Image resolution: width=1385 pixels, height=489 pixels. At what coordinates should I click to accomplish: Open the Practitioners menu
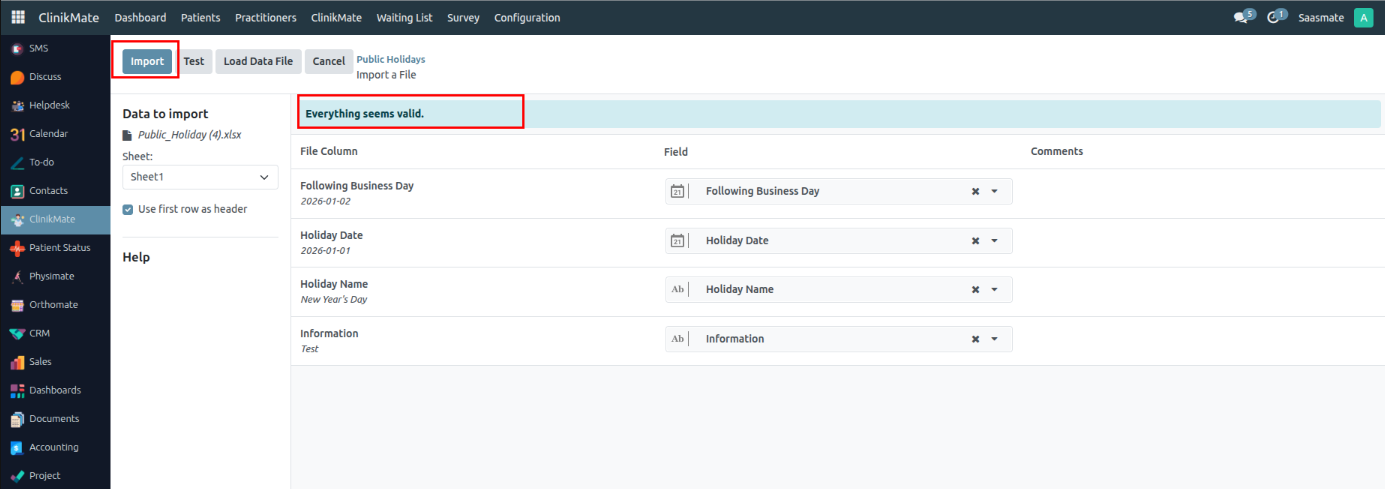coord(265,17)
